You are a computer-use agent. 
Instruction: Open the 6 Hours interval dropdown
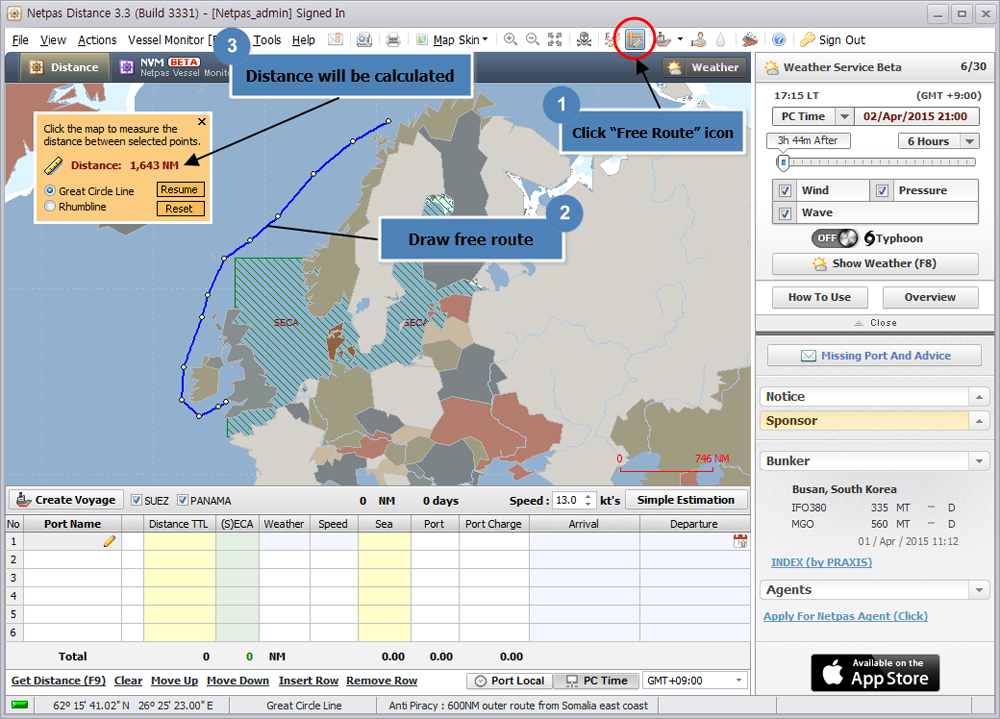(968, 141)
